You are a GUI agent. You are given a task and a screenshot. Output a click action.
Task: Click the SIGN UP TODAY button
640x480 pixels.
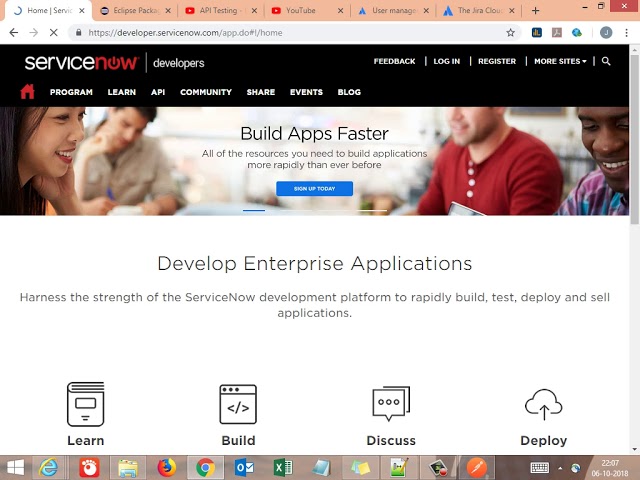point(314,189)
